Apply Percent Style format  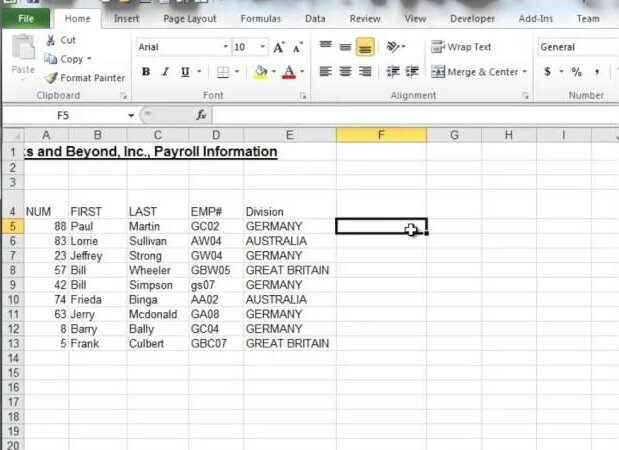pos(577,72)
